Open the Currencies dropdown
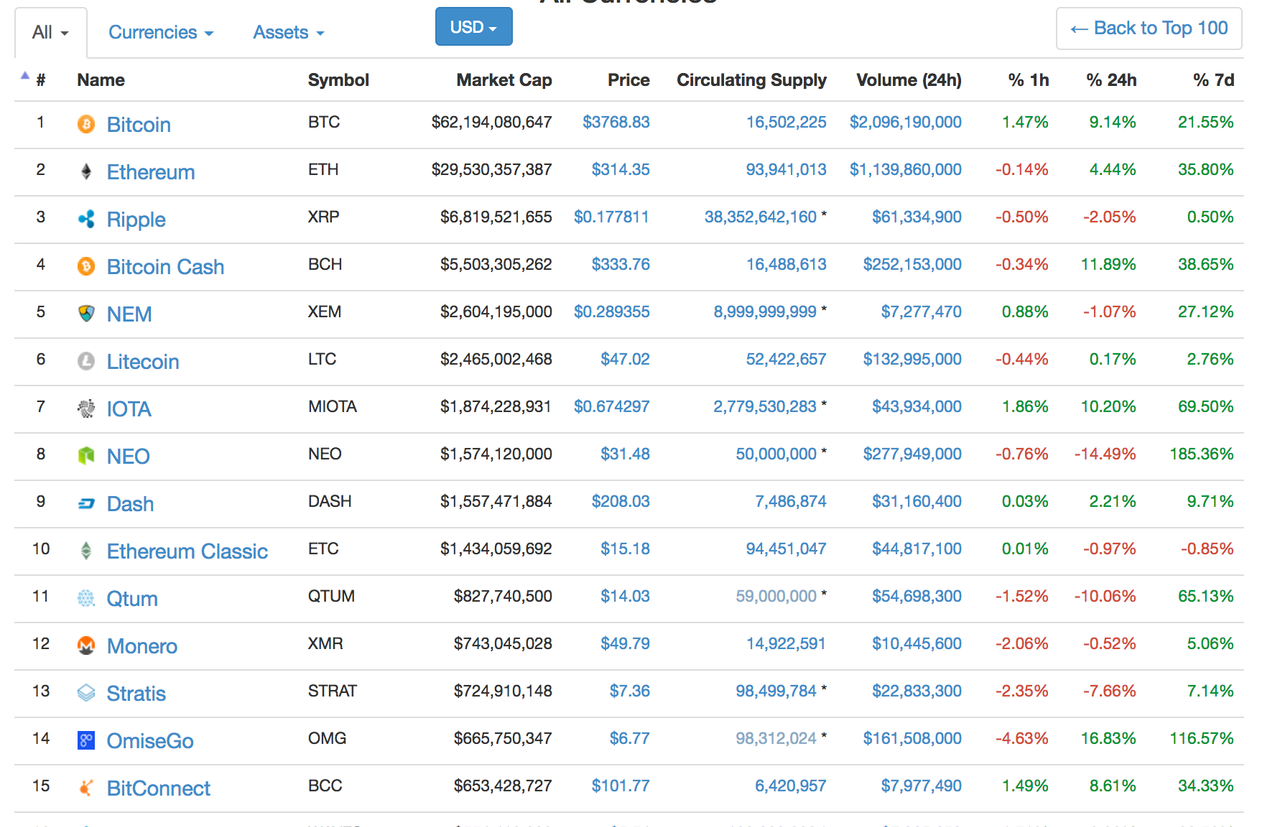This screenshot has width=1280, height=827. pos(161,33)
